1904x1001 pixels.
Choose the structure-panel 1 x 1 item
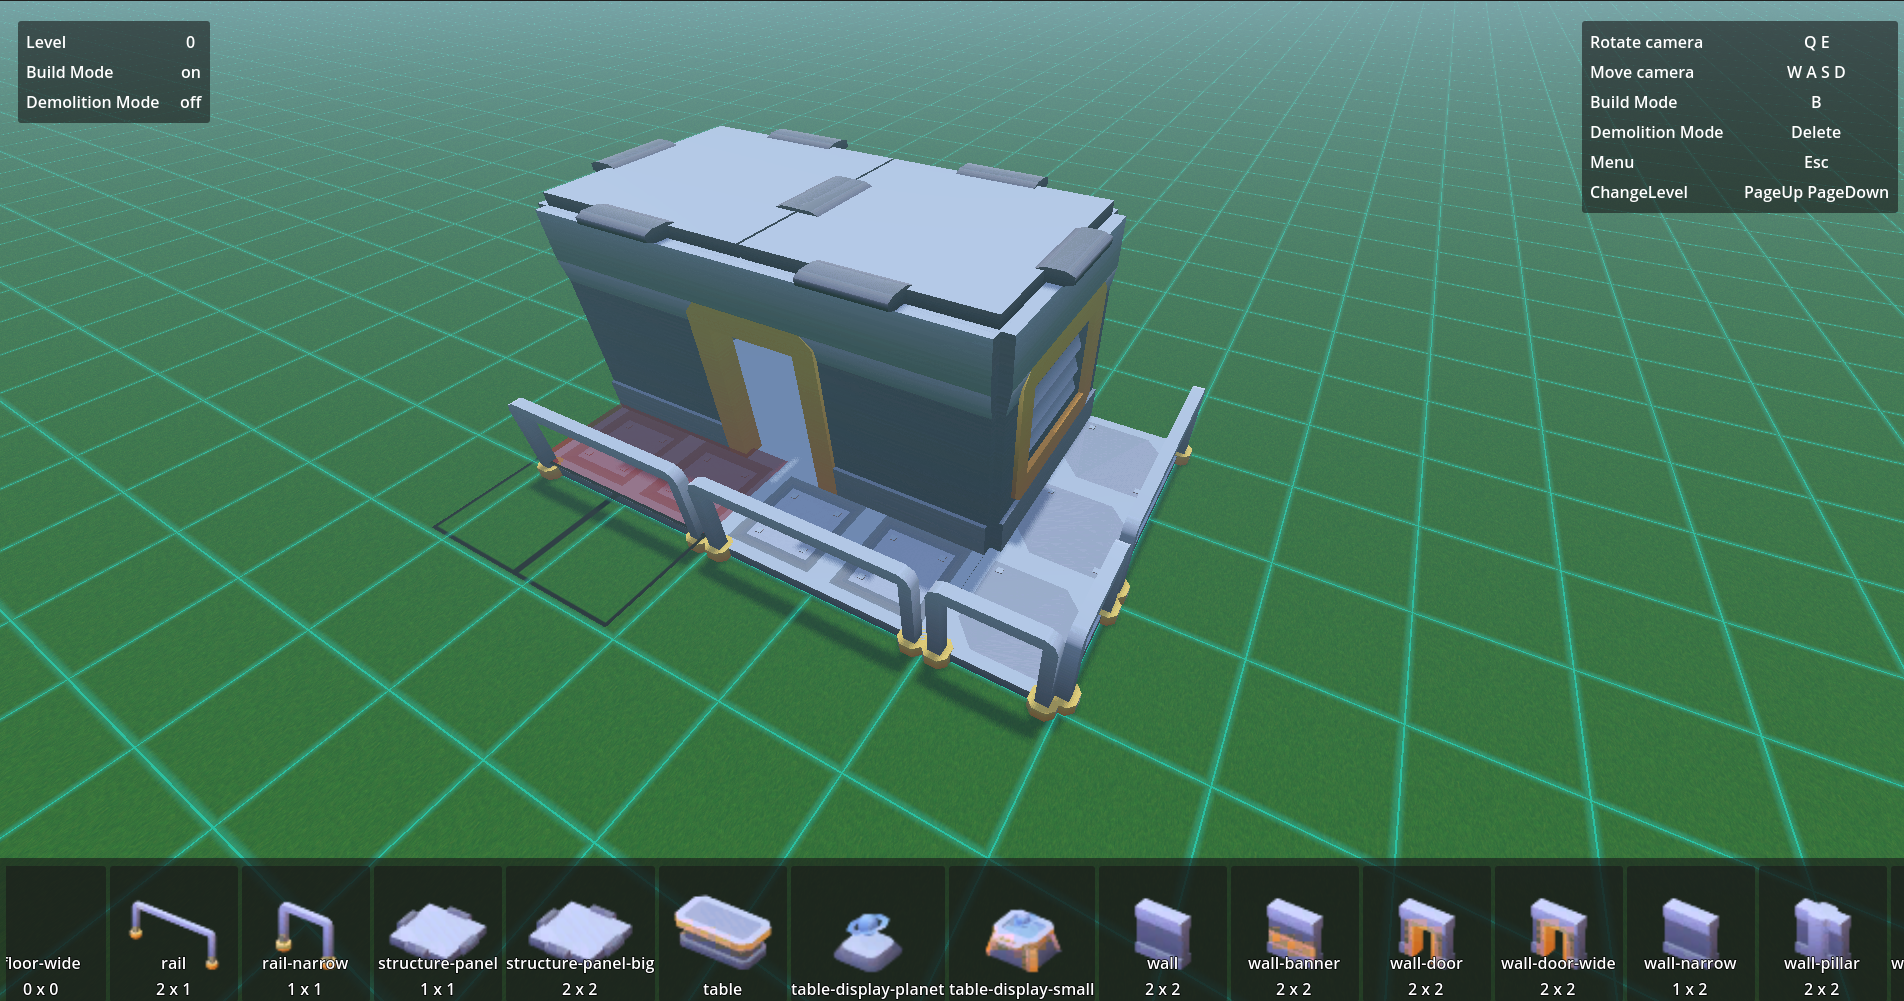pyautogui.click(x=437, y=933)
